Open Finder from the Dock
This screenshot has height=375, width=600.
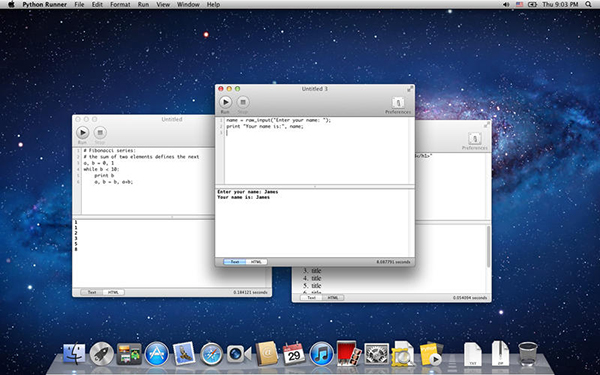[x=74, y=353]
